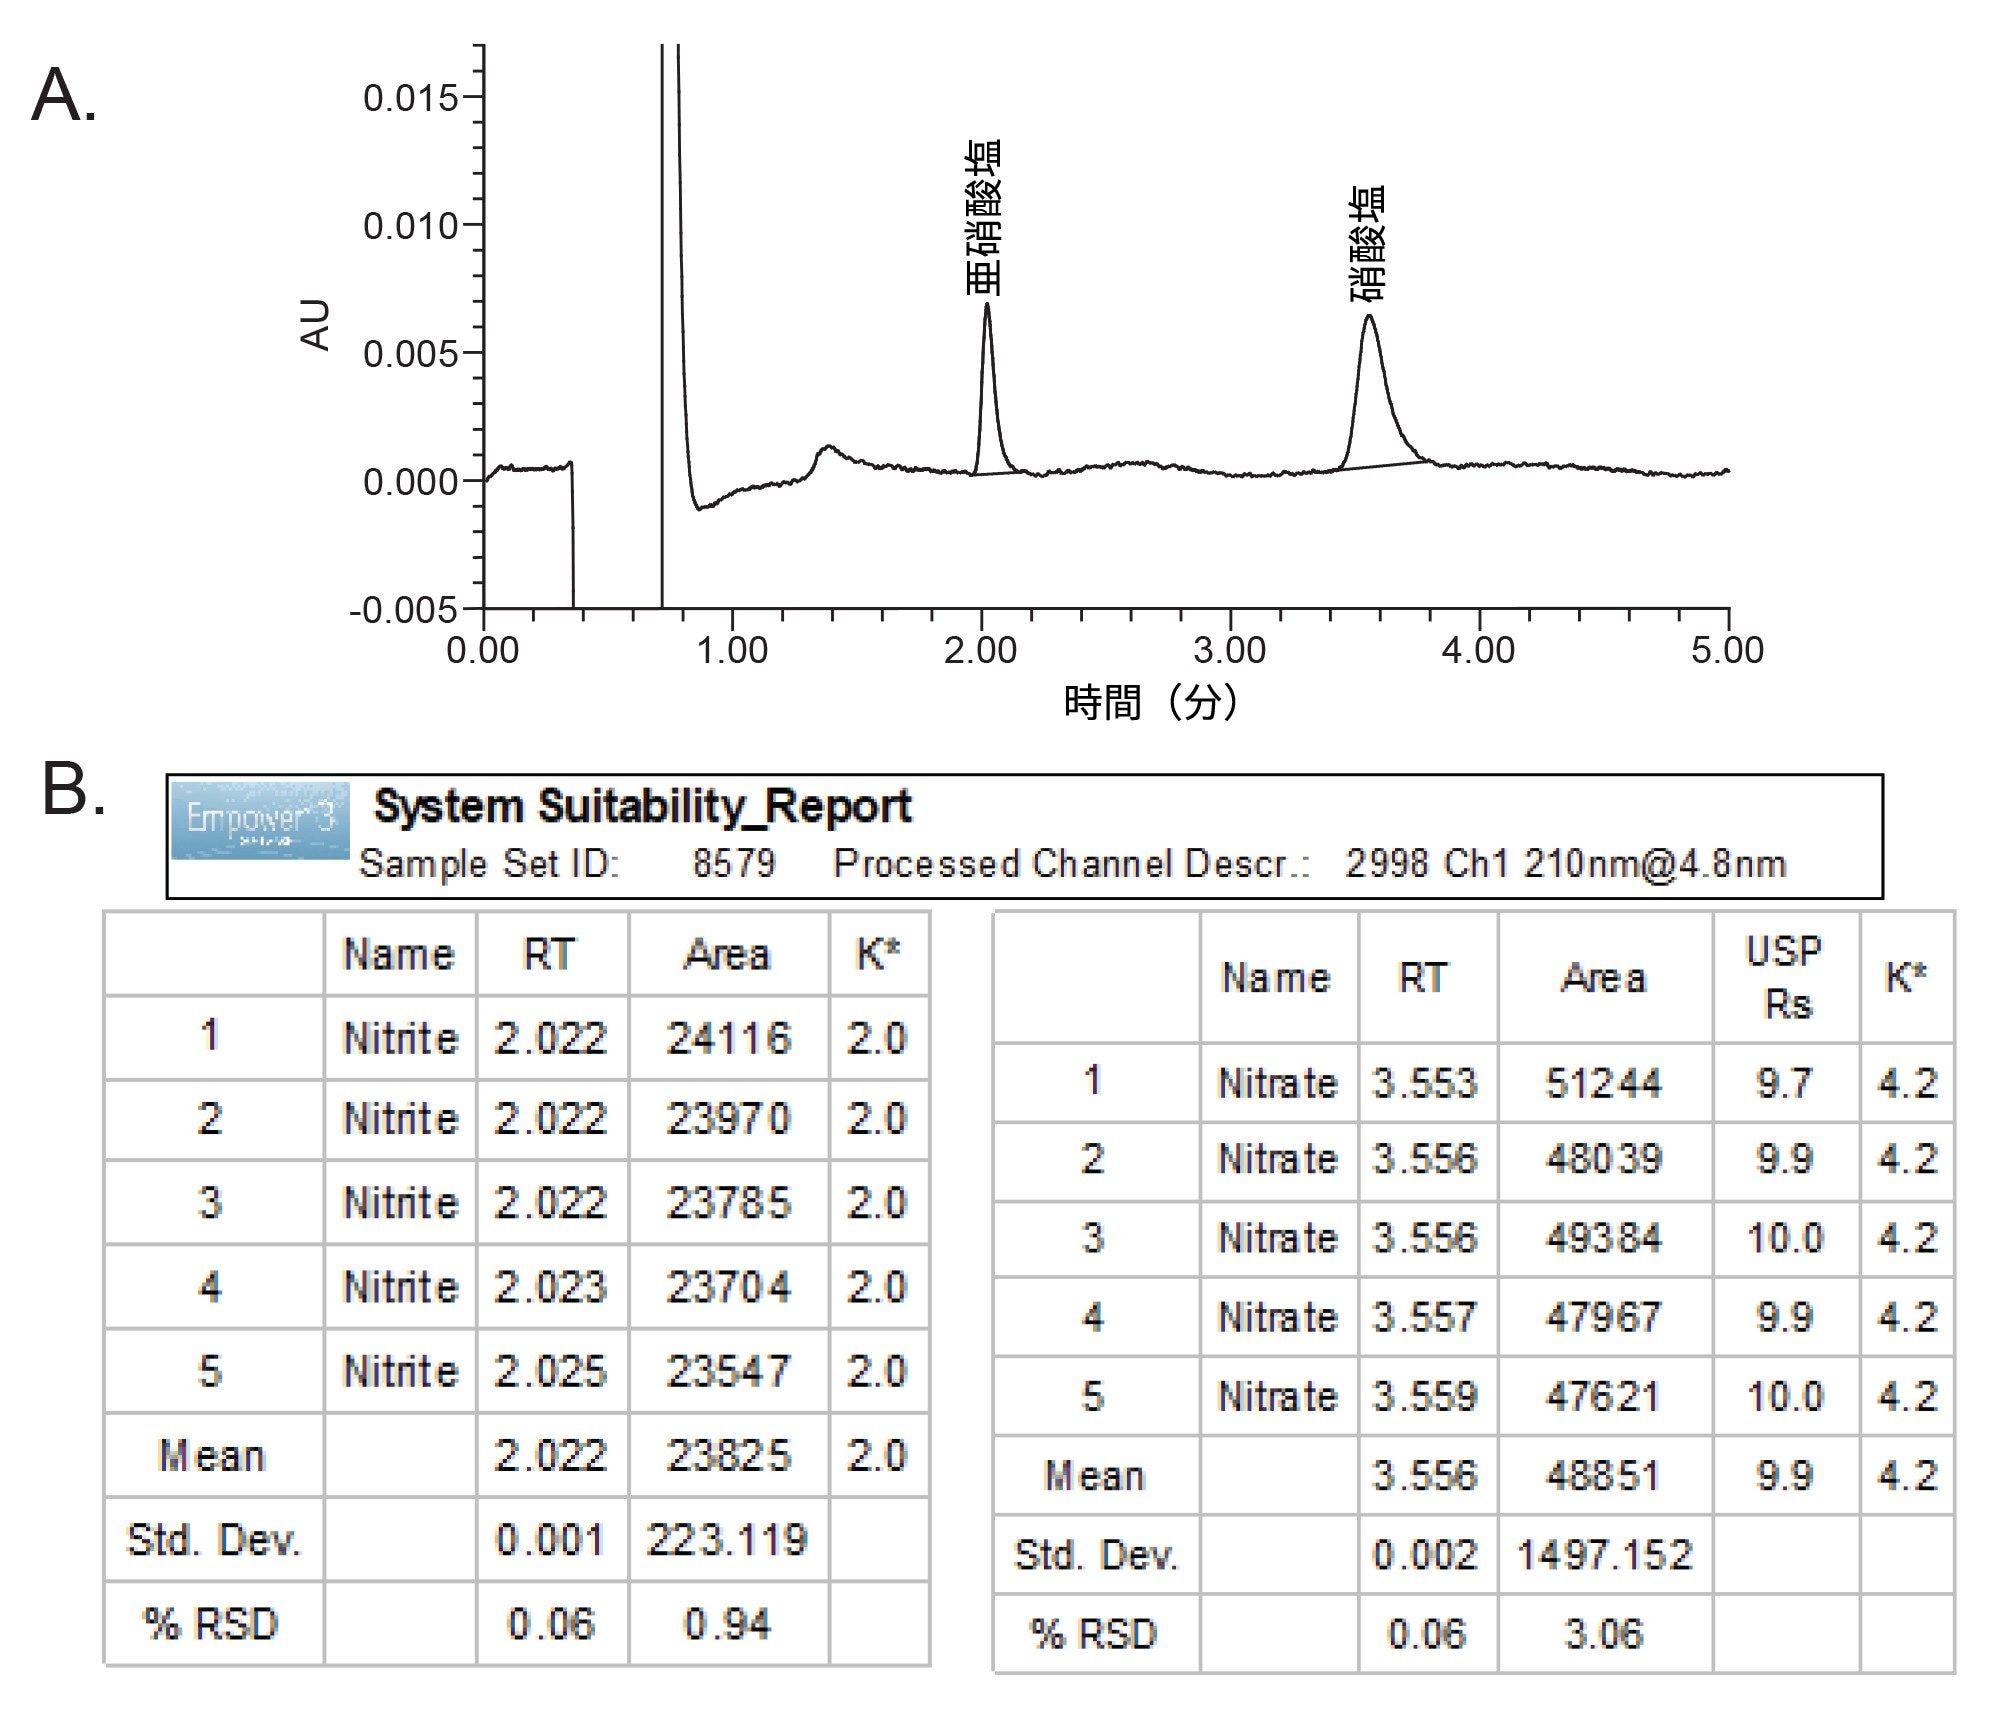Screen dimensions: 2000x1723
Task: Select channel description 2998 Ch1 210nm@4.8nm
Action: point(1565,863)
